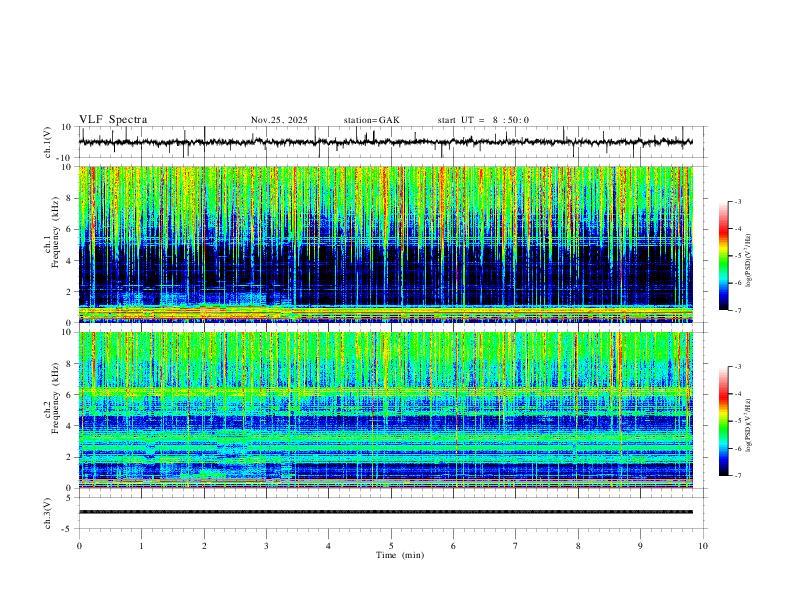Screen dimensions: 792x612
Task: Click time axis tick label "5"
Action: pyautogui.click(x=391, y=546)
